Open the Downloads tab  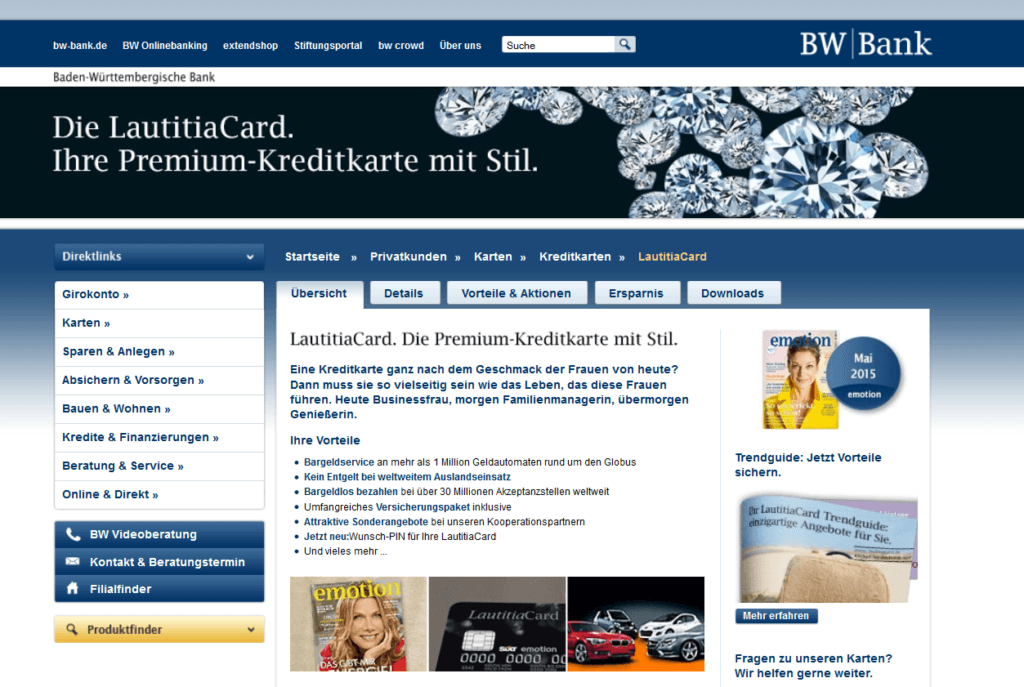[x=733, y=293]
